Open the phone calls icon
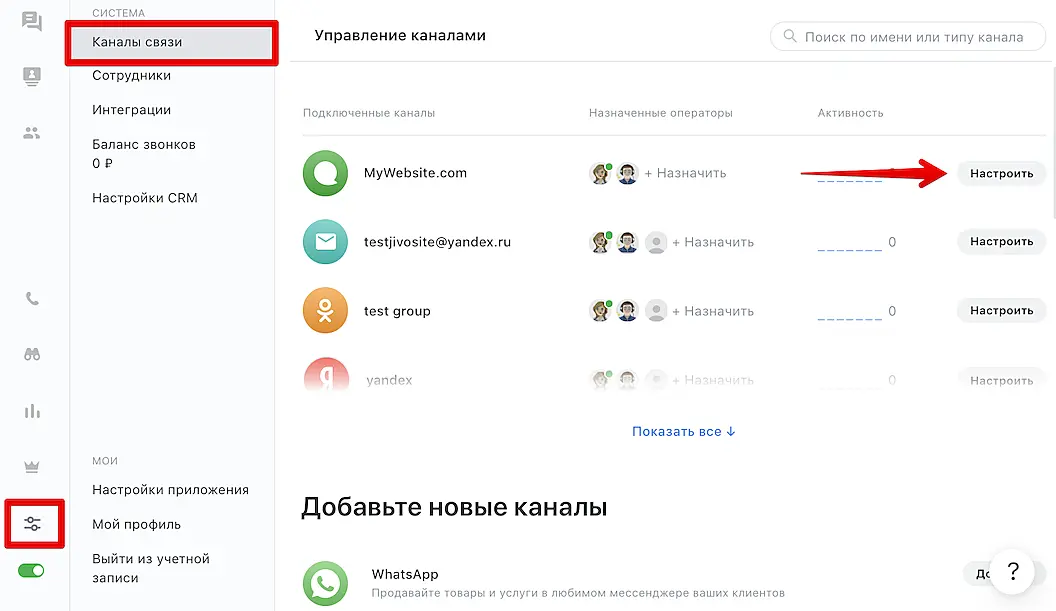This screenshot has height=611, width=1056. click(32, 298)
